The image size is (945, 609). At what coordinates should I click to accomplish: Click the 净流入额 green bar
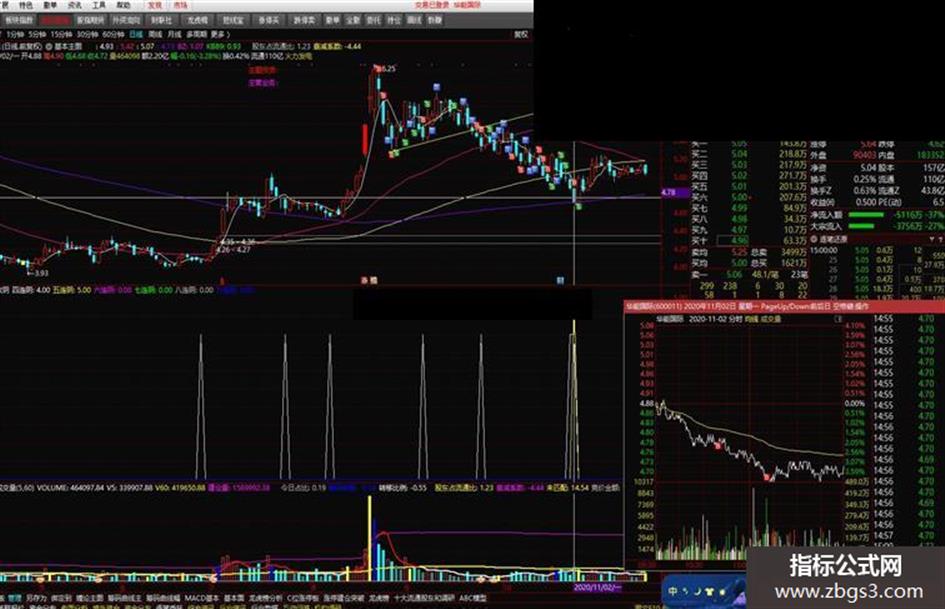tap(865, 215)
